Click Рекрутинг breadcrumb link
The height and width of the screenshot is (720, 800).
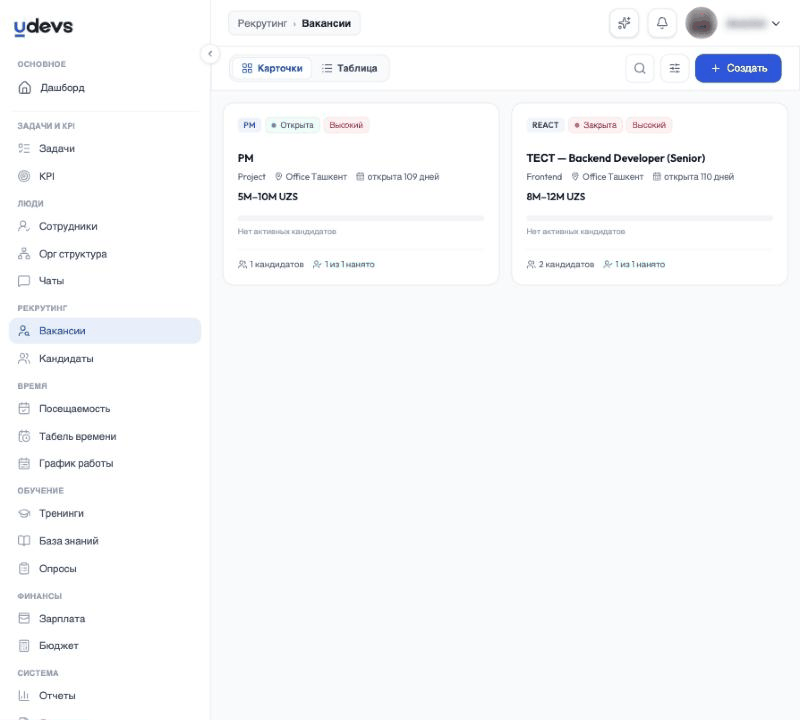click(x=262, y=23)
